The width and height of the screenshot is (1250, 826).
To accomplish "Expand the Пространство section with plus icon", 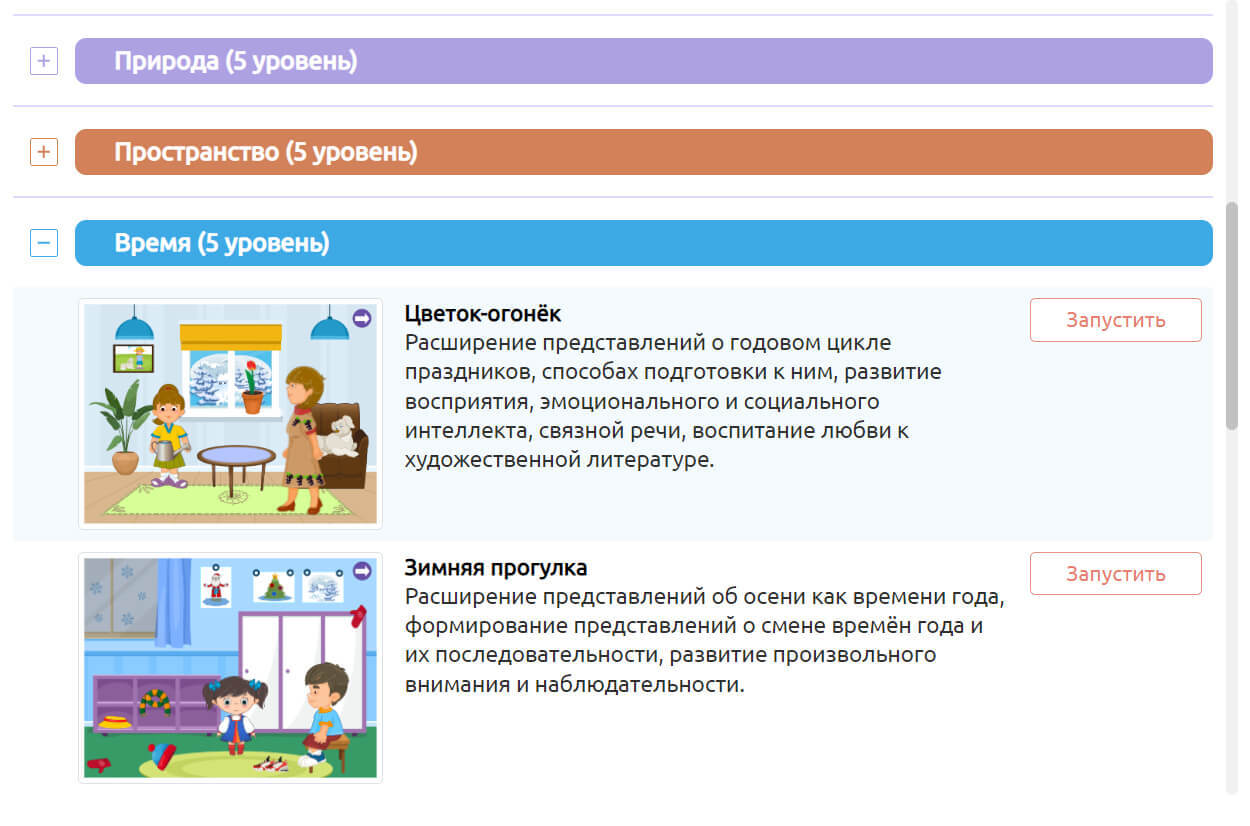I will click(44, 153).
